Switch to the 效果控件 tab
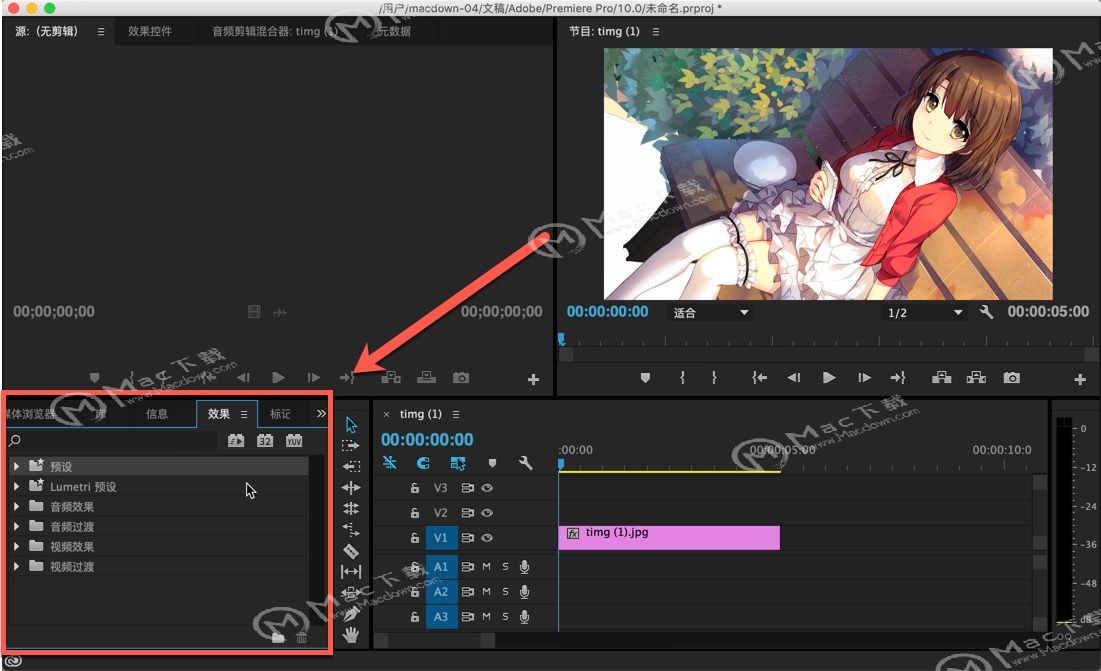Viewport: 1101px width, 671px height. (150, 32)
